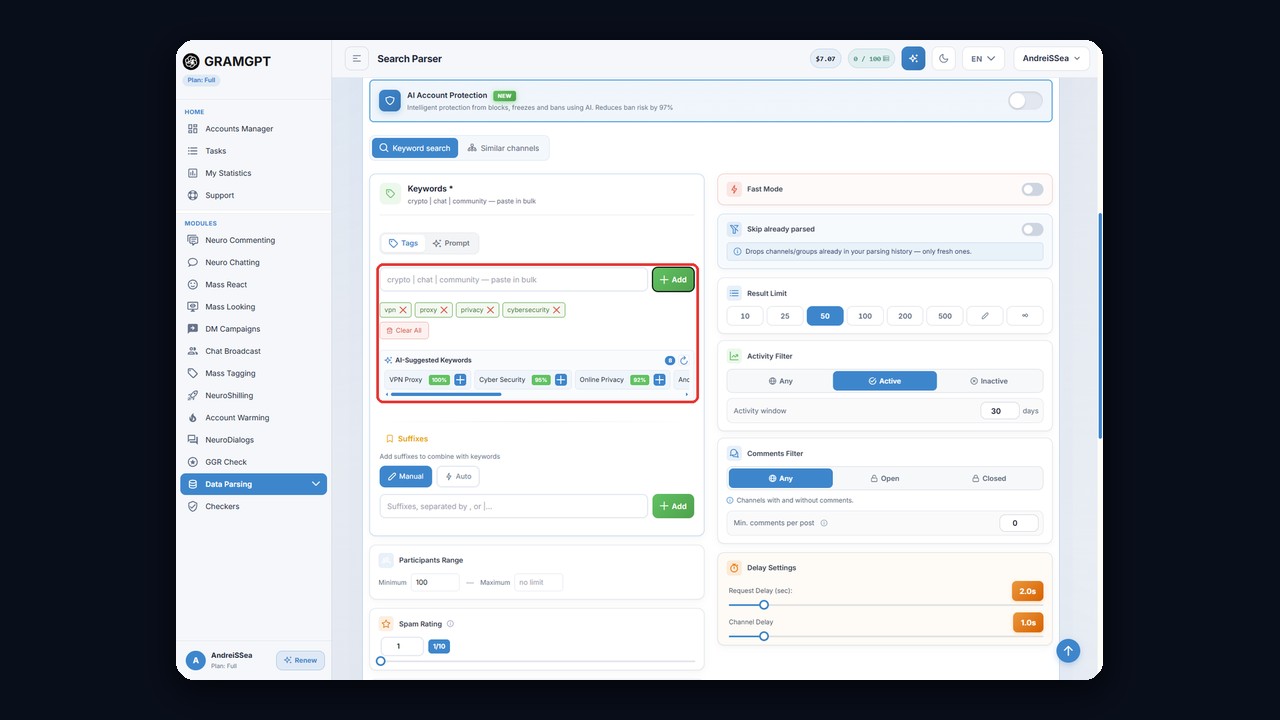Image resolution: width=1280 pixels, height=720 pixels.
Task: Click the Min. comments per post info icon
Action: tap(824, 523)
